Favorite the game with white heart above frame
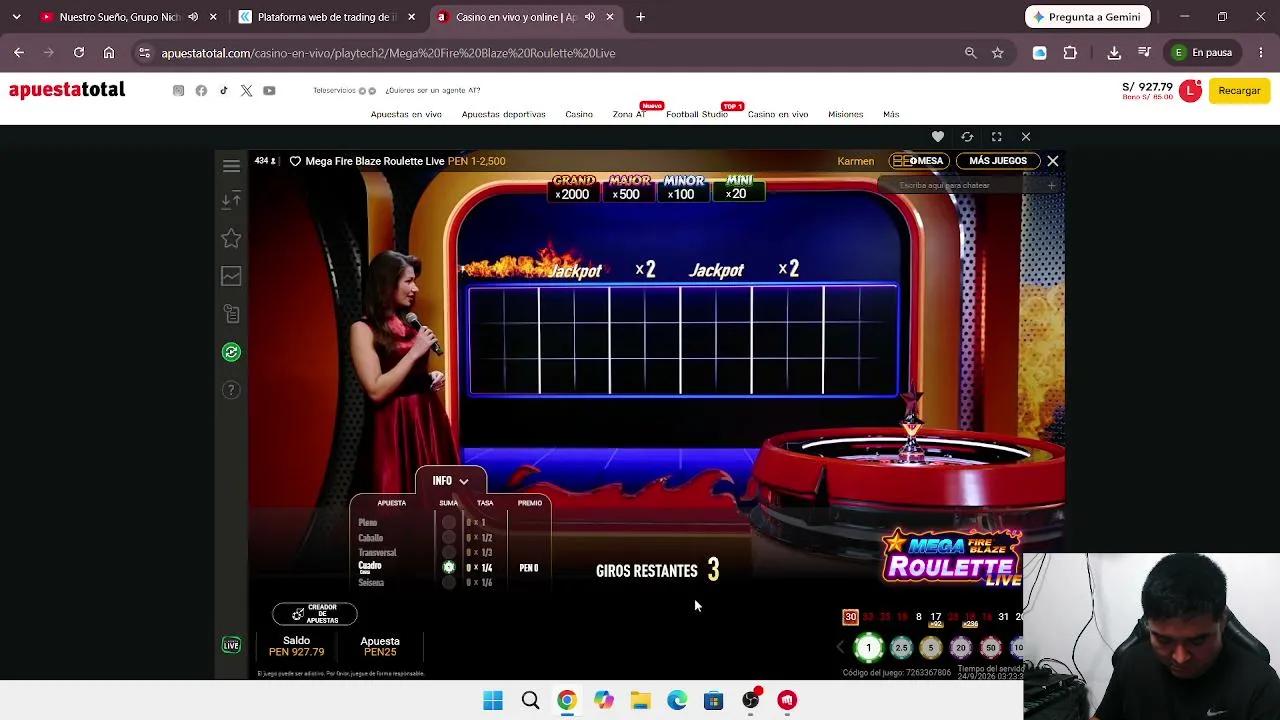 (938, 137)
